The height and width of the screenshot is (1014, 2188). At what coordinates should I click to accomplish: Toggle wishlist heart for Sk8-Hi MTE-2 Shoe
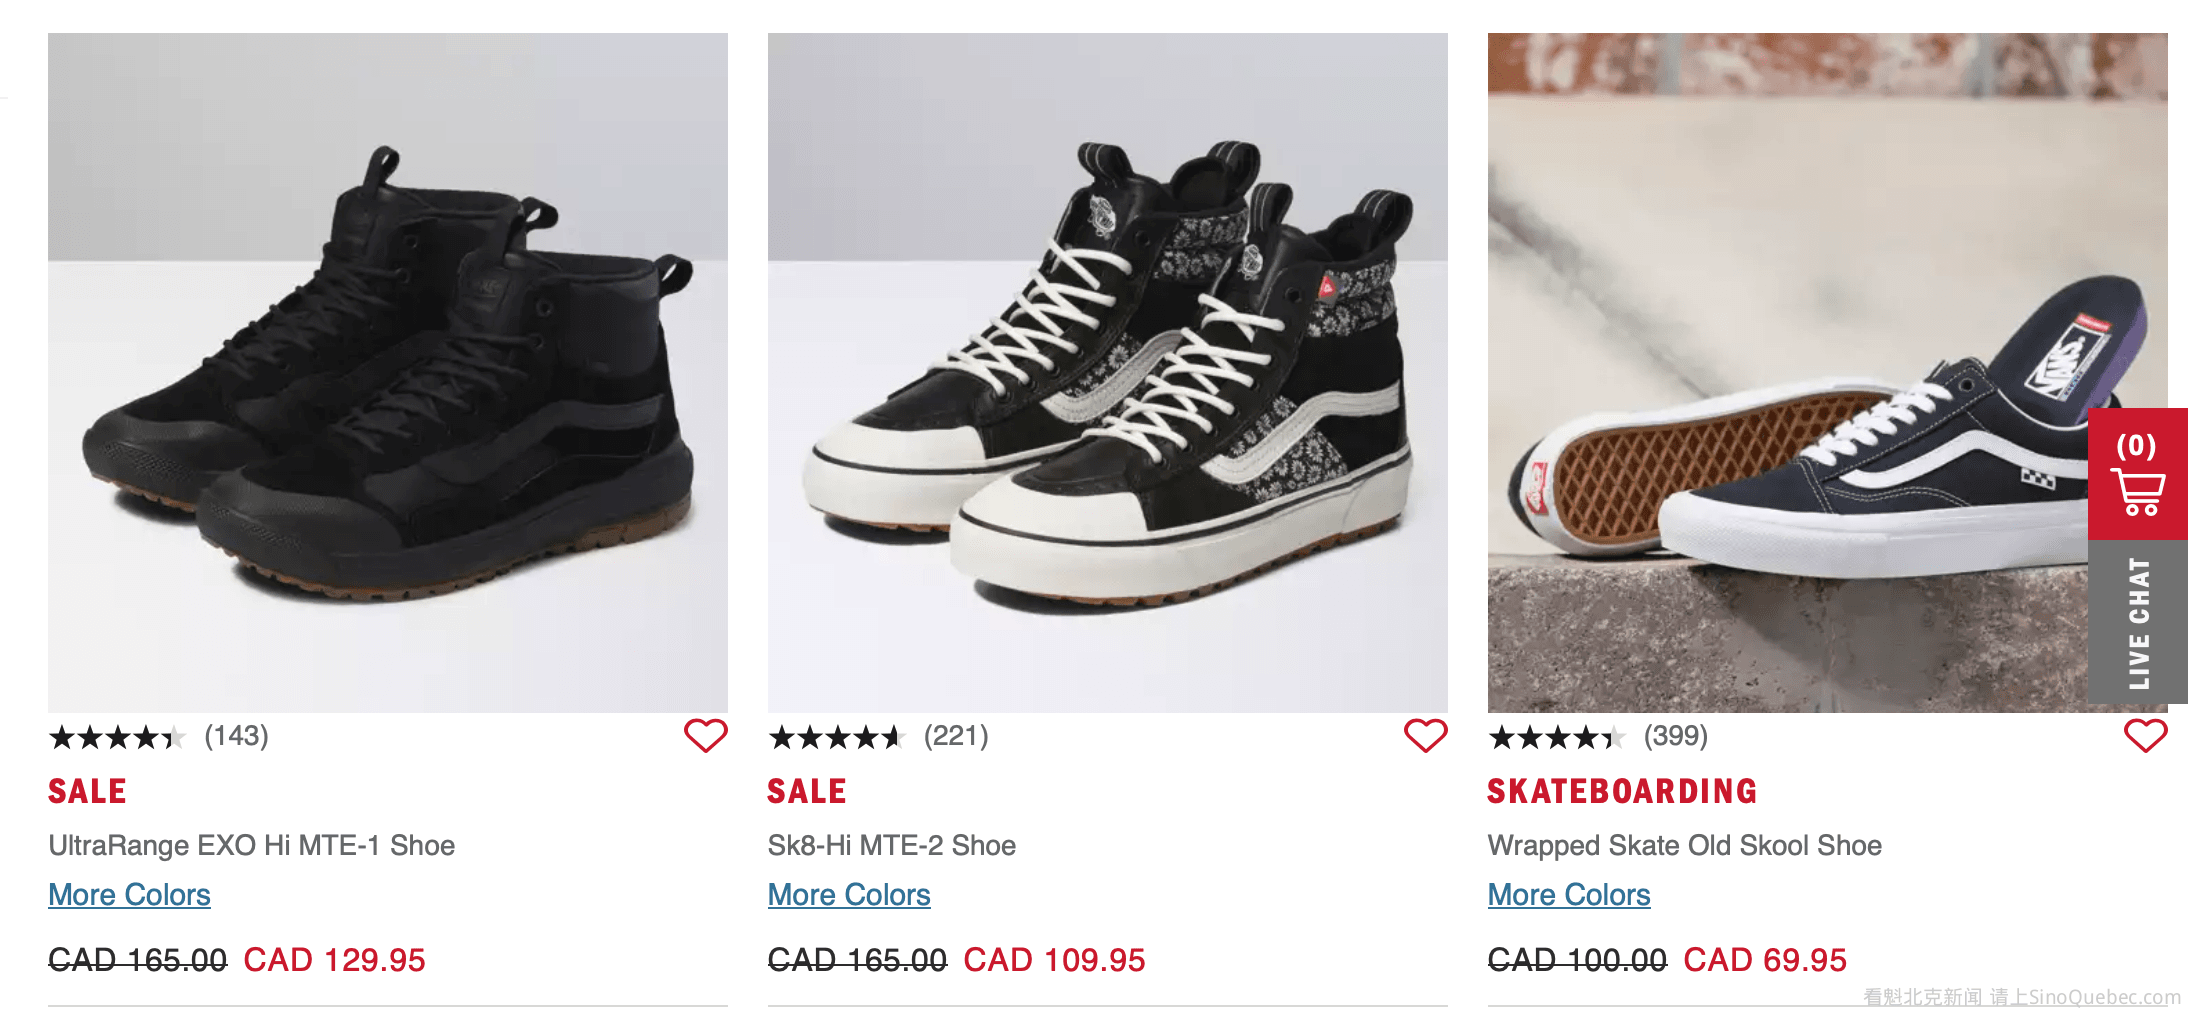click(1425, 736)
